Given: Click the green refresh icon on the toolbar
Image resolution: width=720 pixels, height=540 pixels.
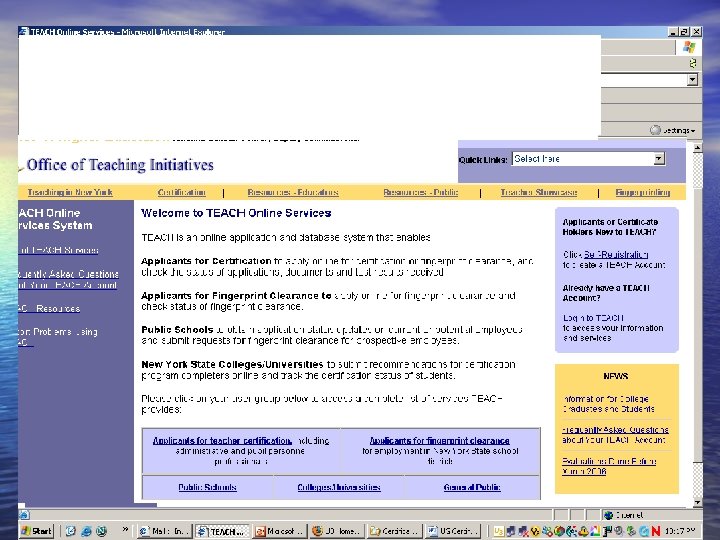Looking at the screenshot, I should 693,63.
